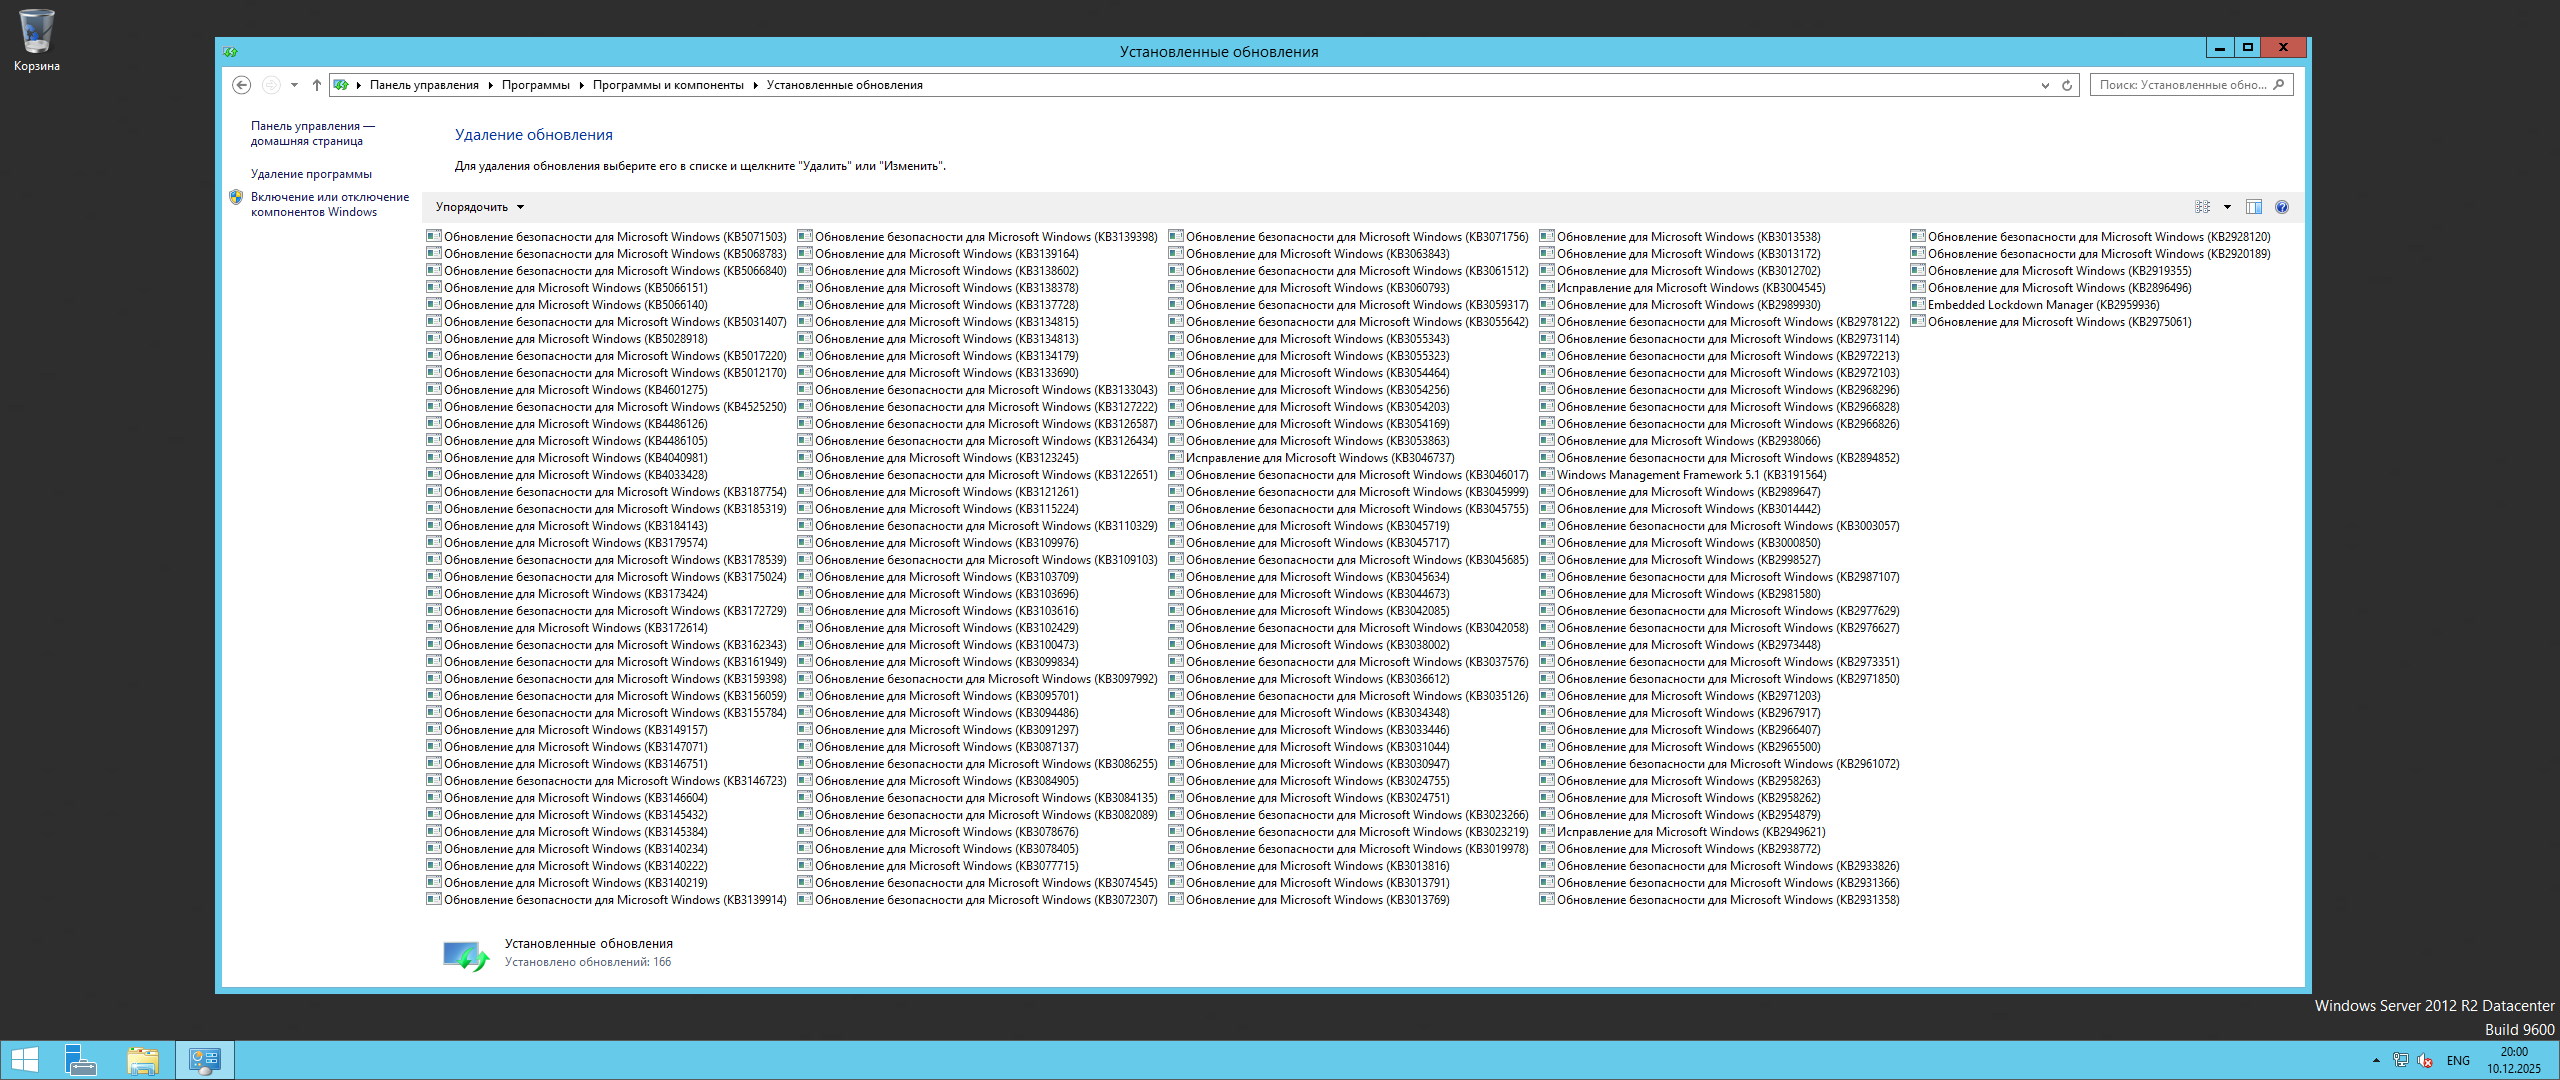Click the change view icon
The height and width of the screenshot is (1080, 2560).
pyautogui.click(x=2203, y=207)
